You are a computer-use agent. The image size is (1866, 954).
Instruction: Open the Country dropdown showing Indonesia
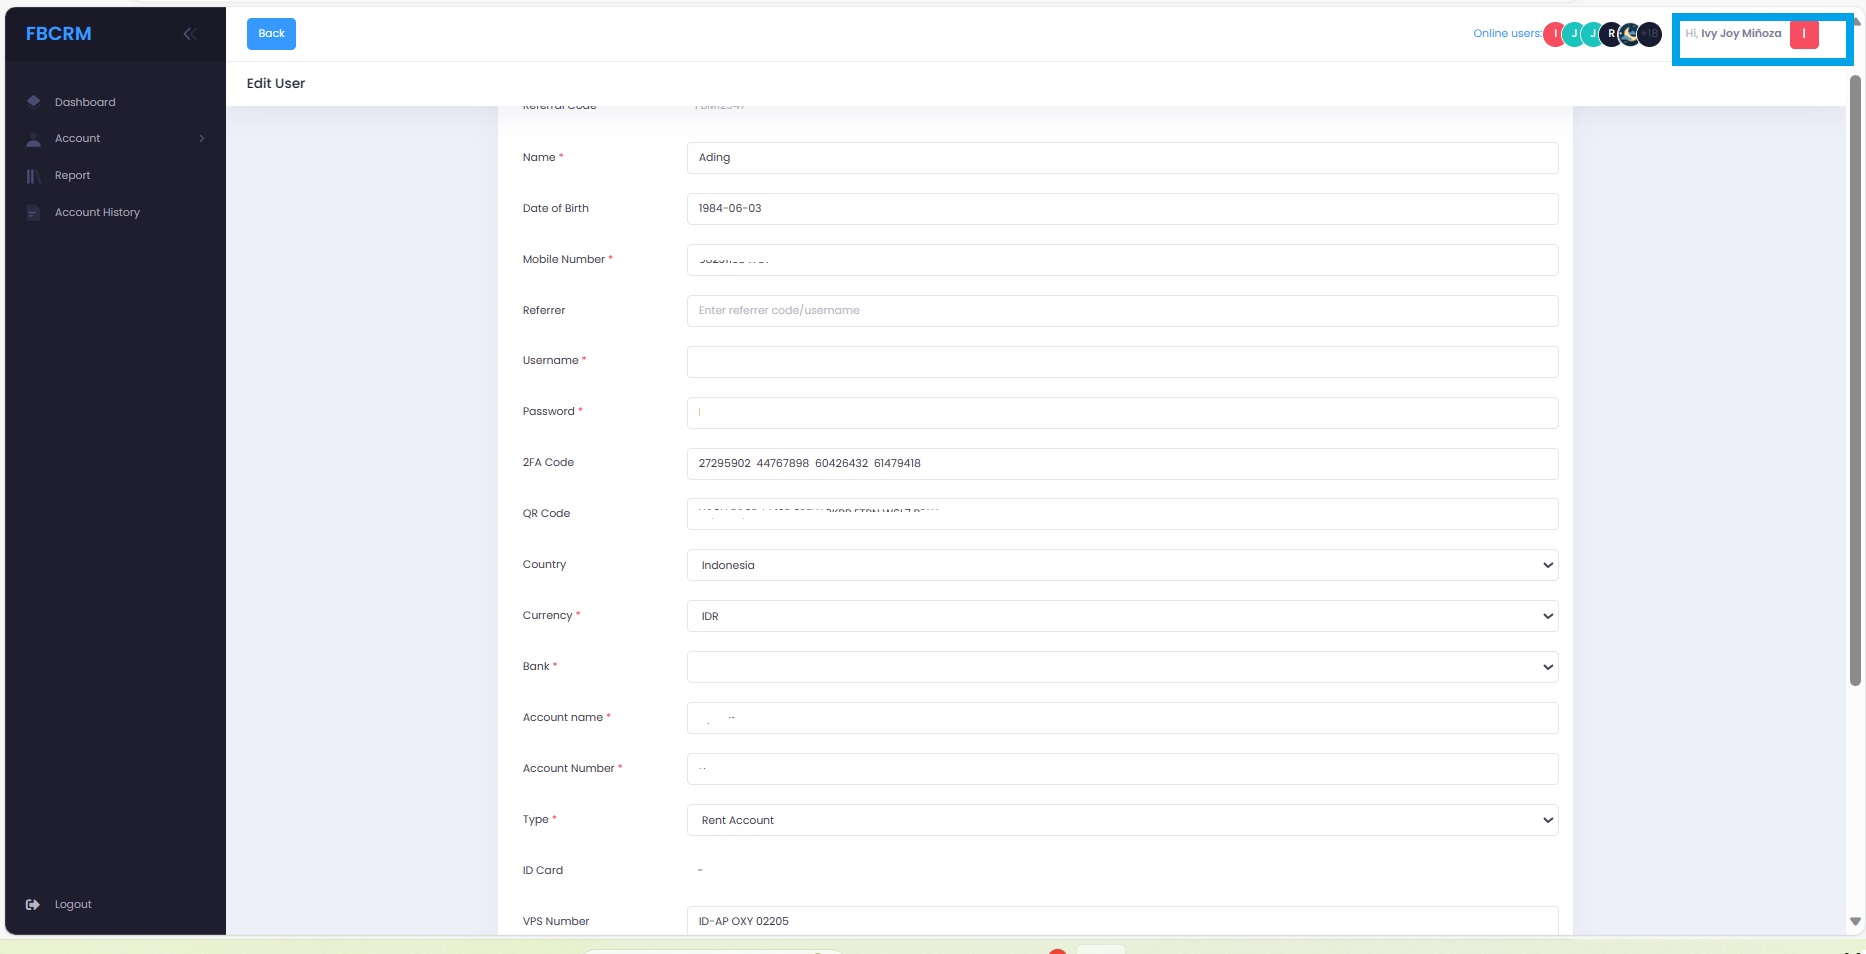[1122, 565]
